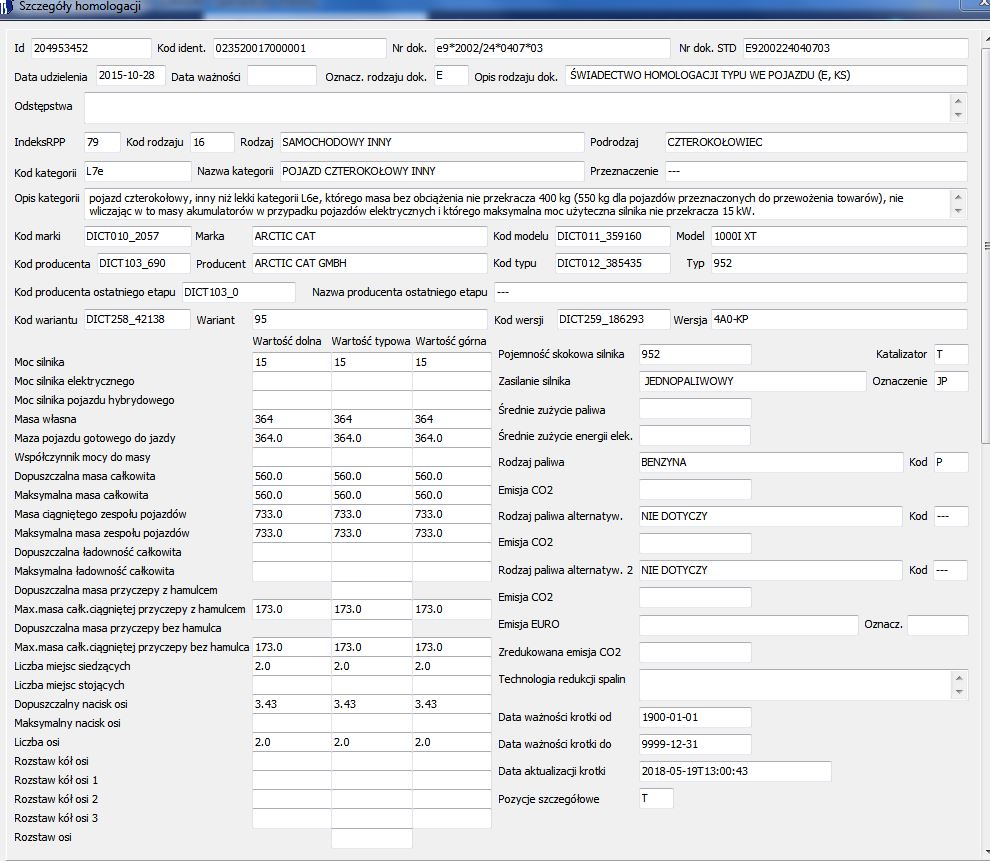
Task: Click Masa własna Wartość typowa cell 364
Action: 371,419
